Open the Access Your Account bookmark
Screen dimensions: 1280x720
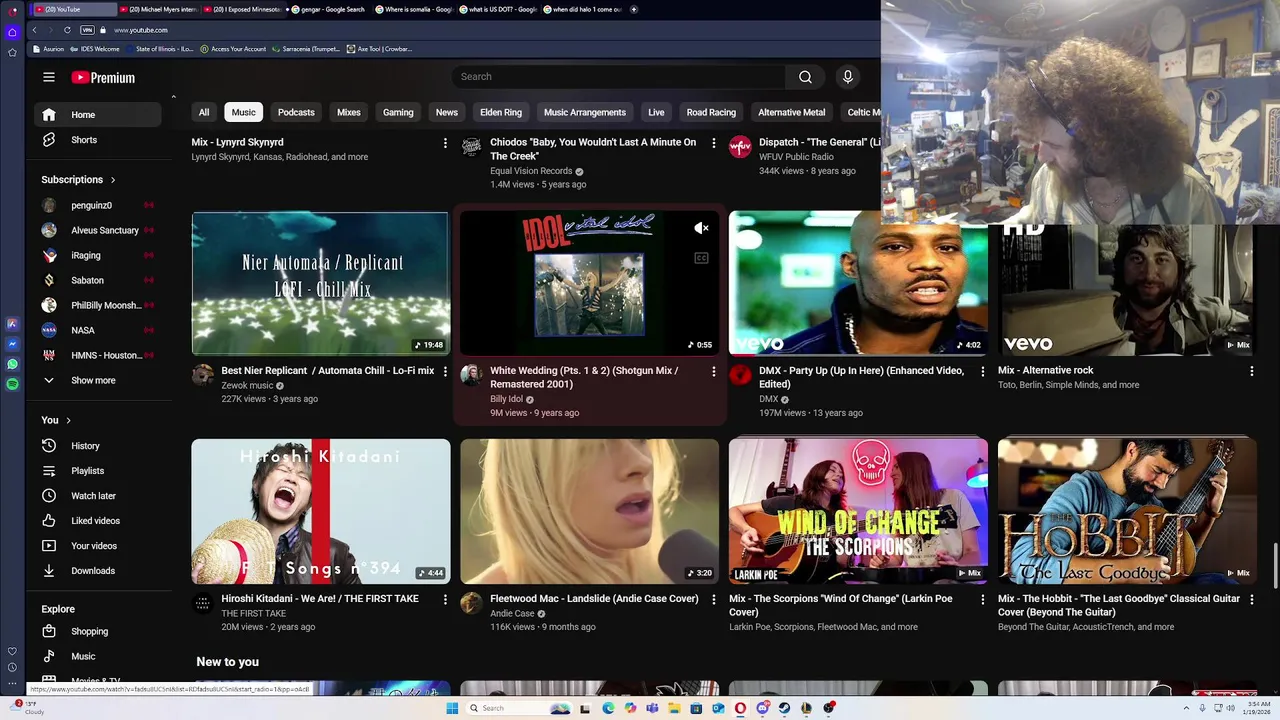(x=233, y=49)
